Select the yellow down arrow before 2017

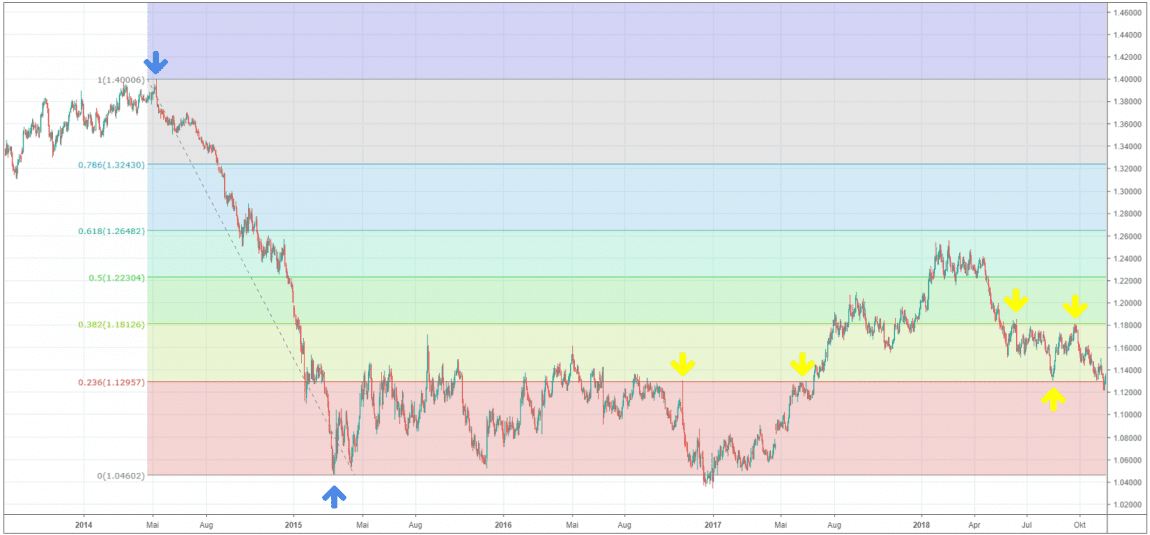tap(682, 363)
